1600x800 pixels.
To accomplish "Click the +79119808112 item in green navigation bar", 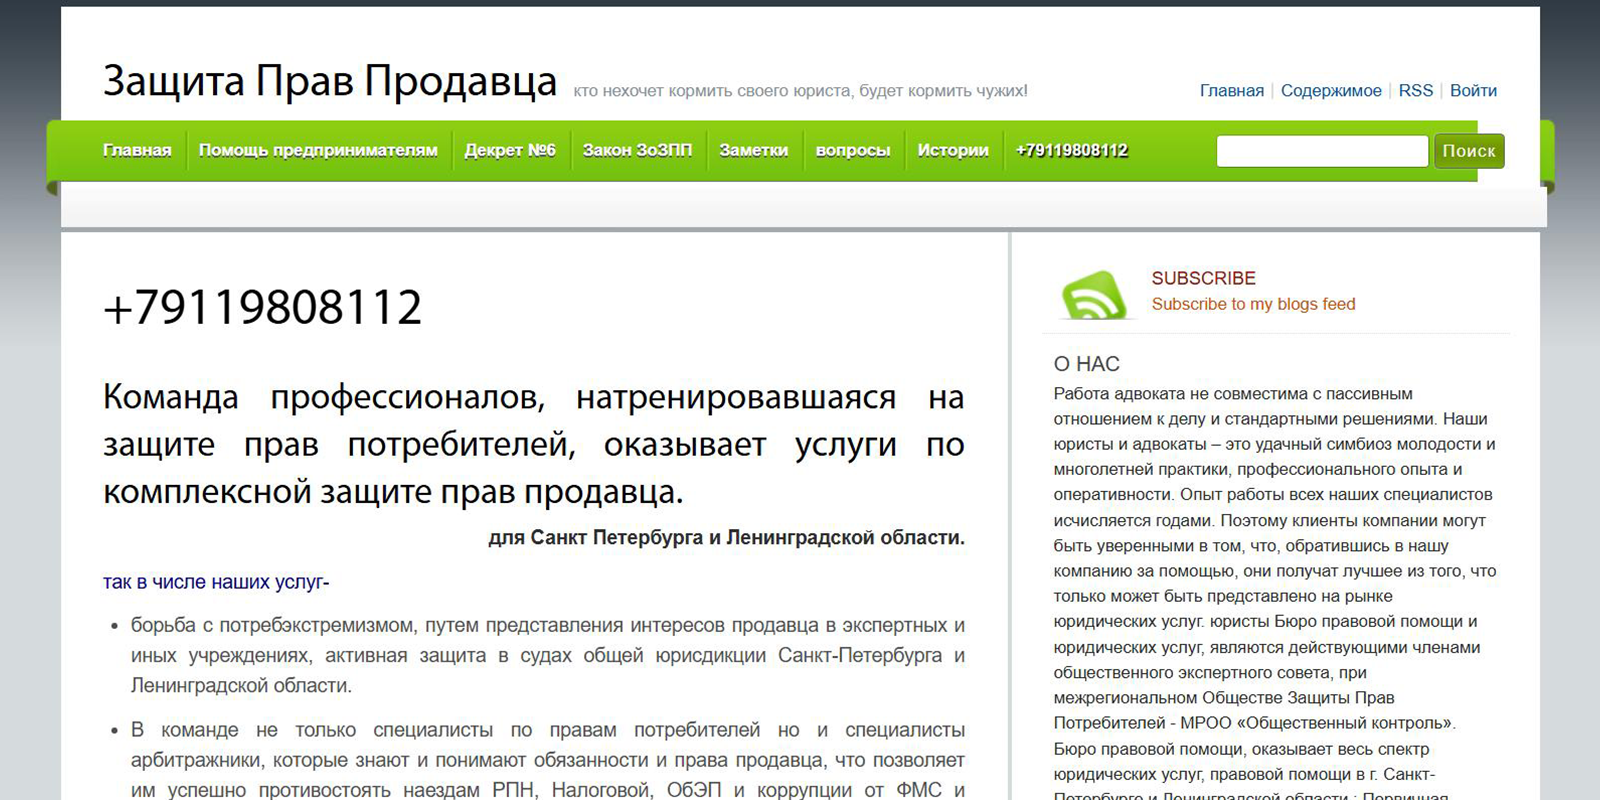I will 1071,151.
